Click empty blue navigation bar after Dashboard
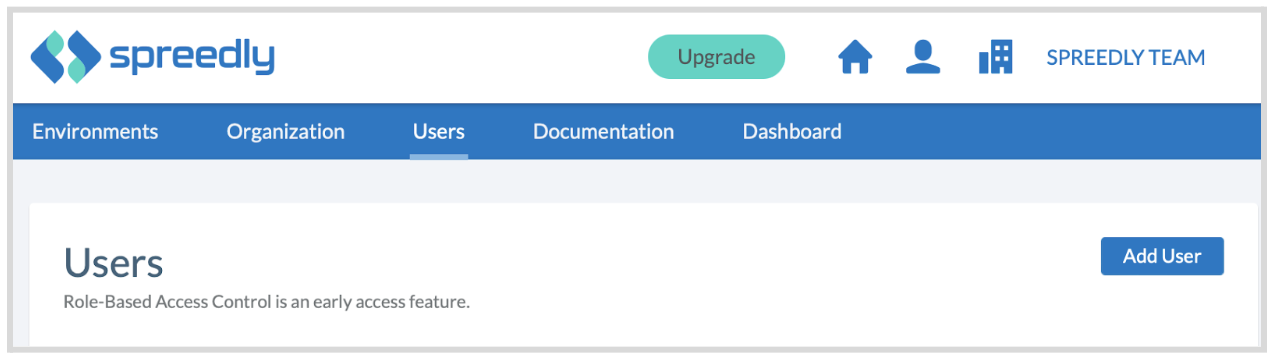This screenshot has width=1272, height=360. pyautogui.click(x=1050, y=131)
